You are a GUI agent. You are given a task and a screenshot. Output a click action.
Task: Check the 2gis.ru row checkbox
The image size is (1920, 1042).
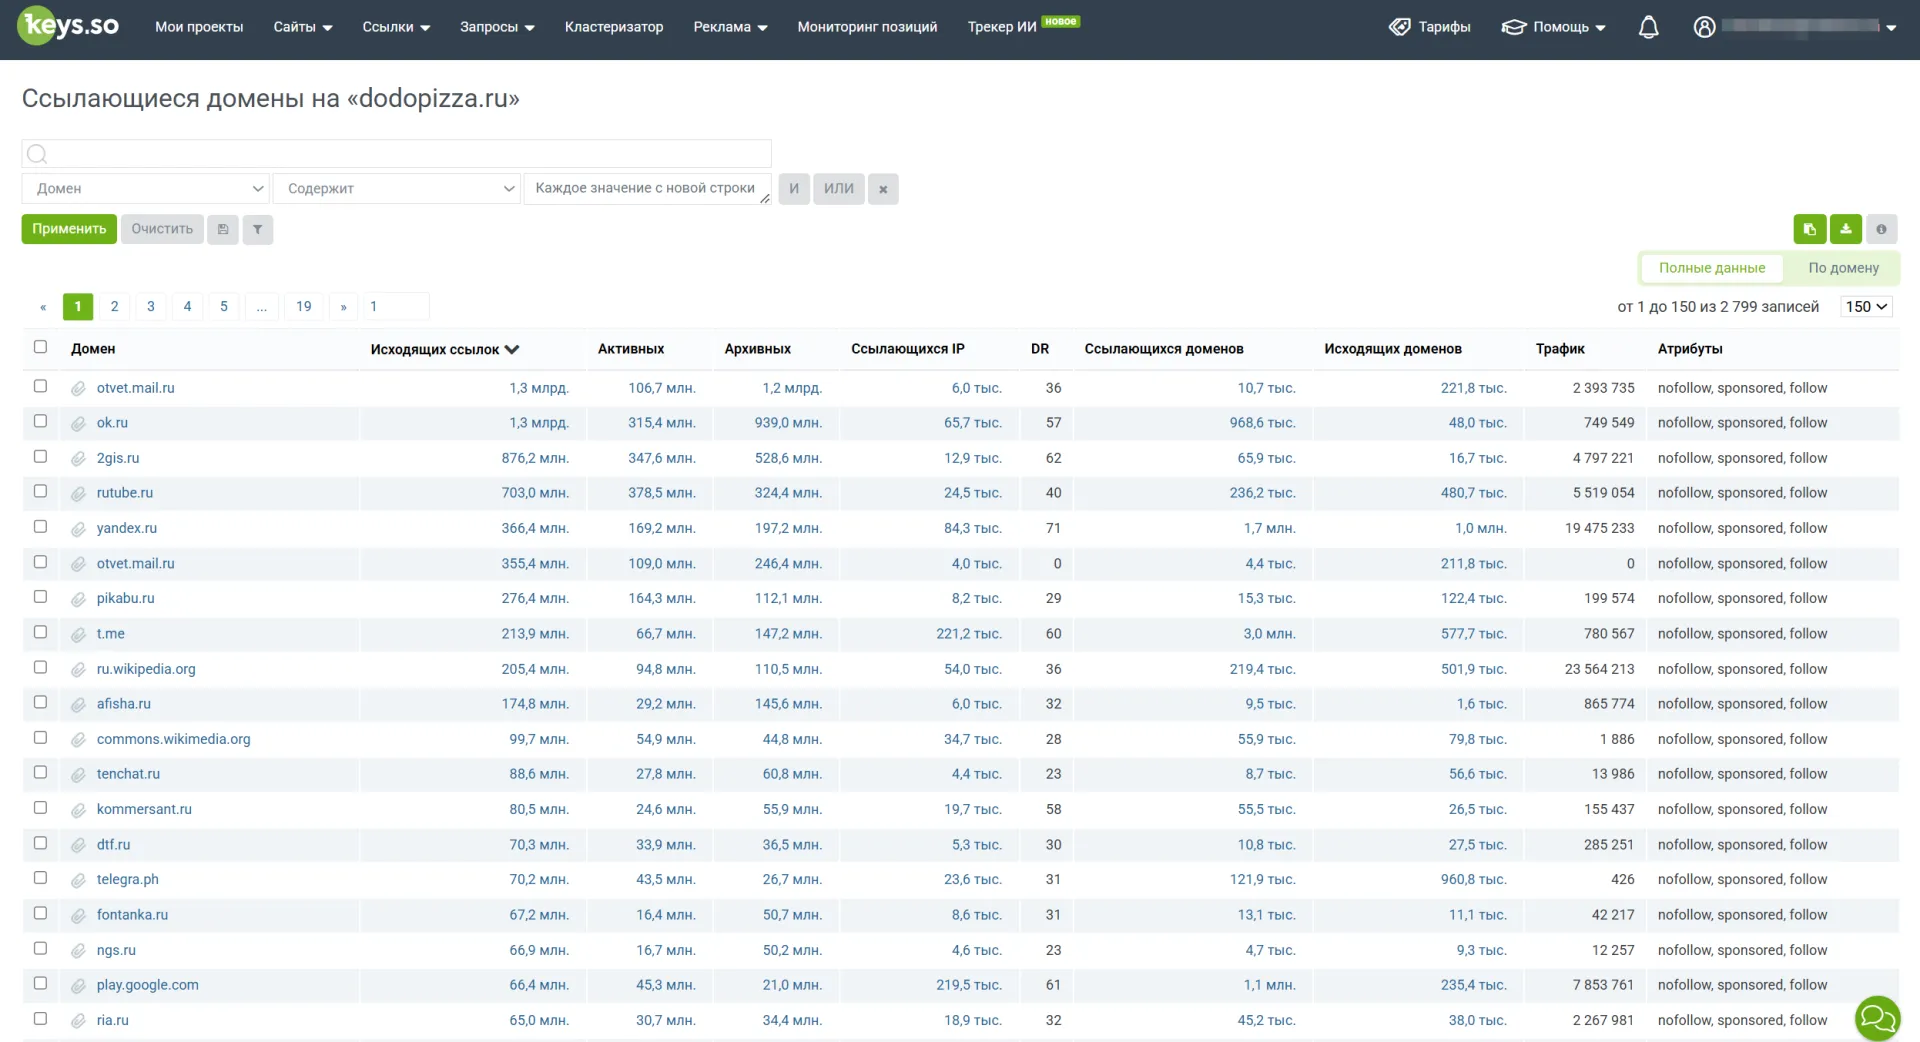tap(40, 456)
